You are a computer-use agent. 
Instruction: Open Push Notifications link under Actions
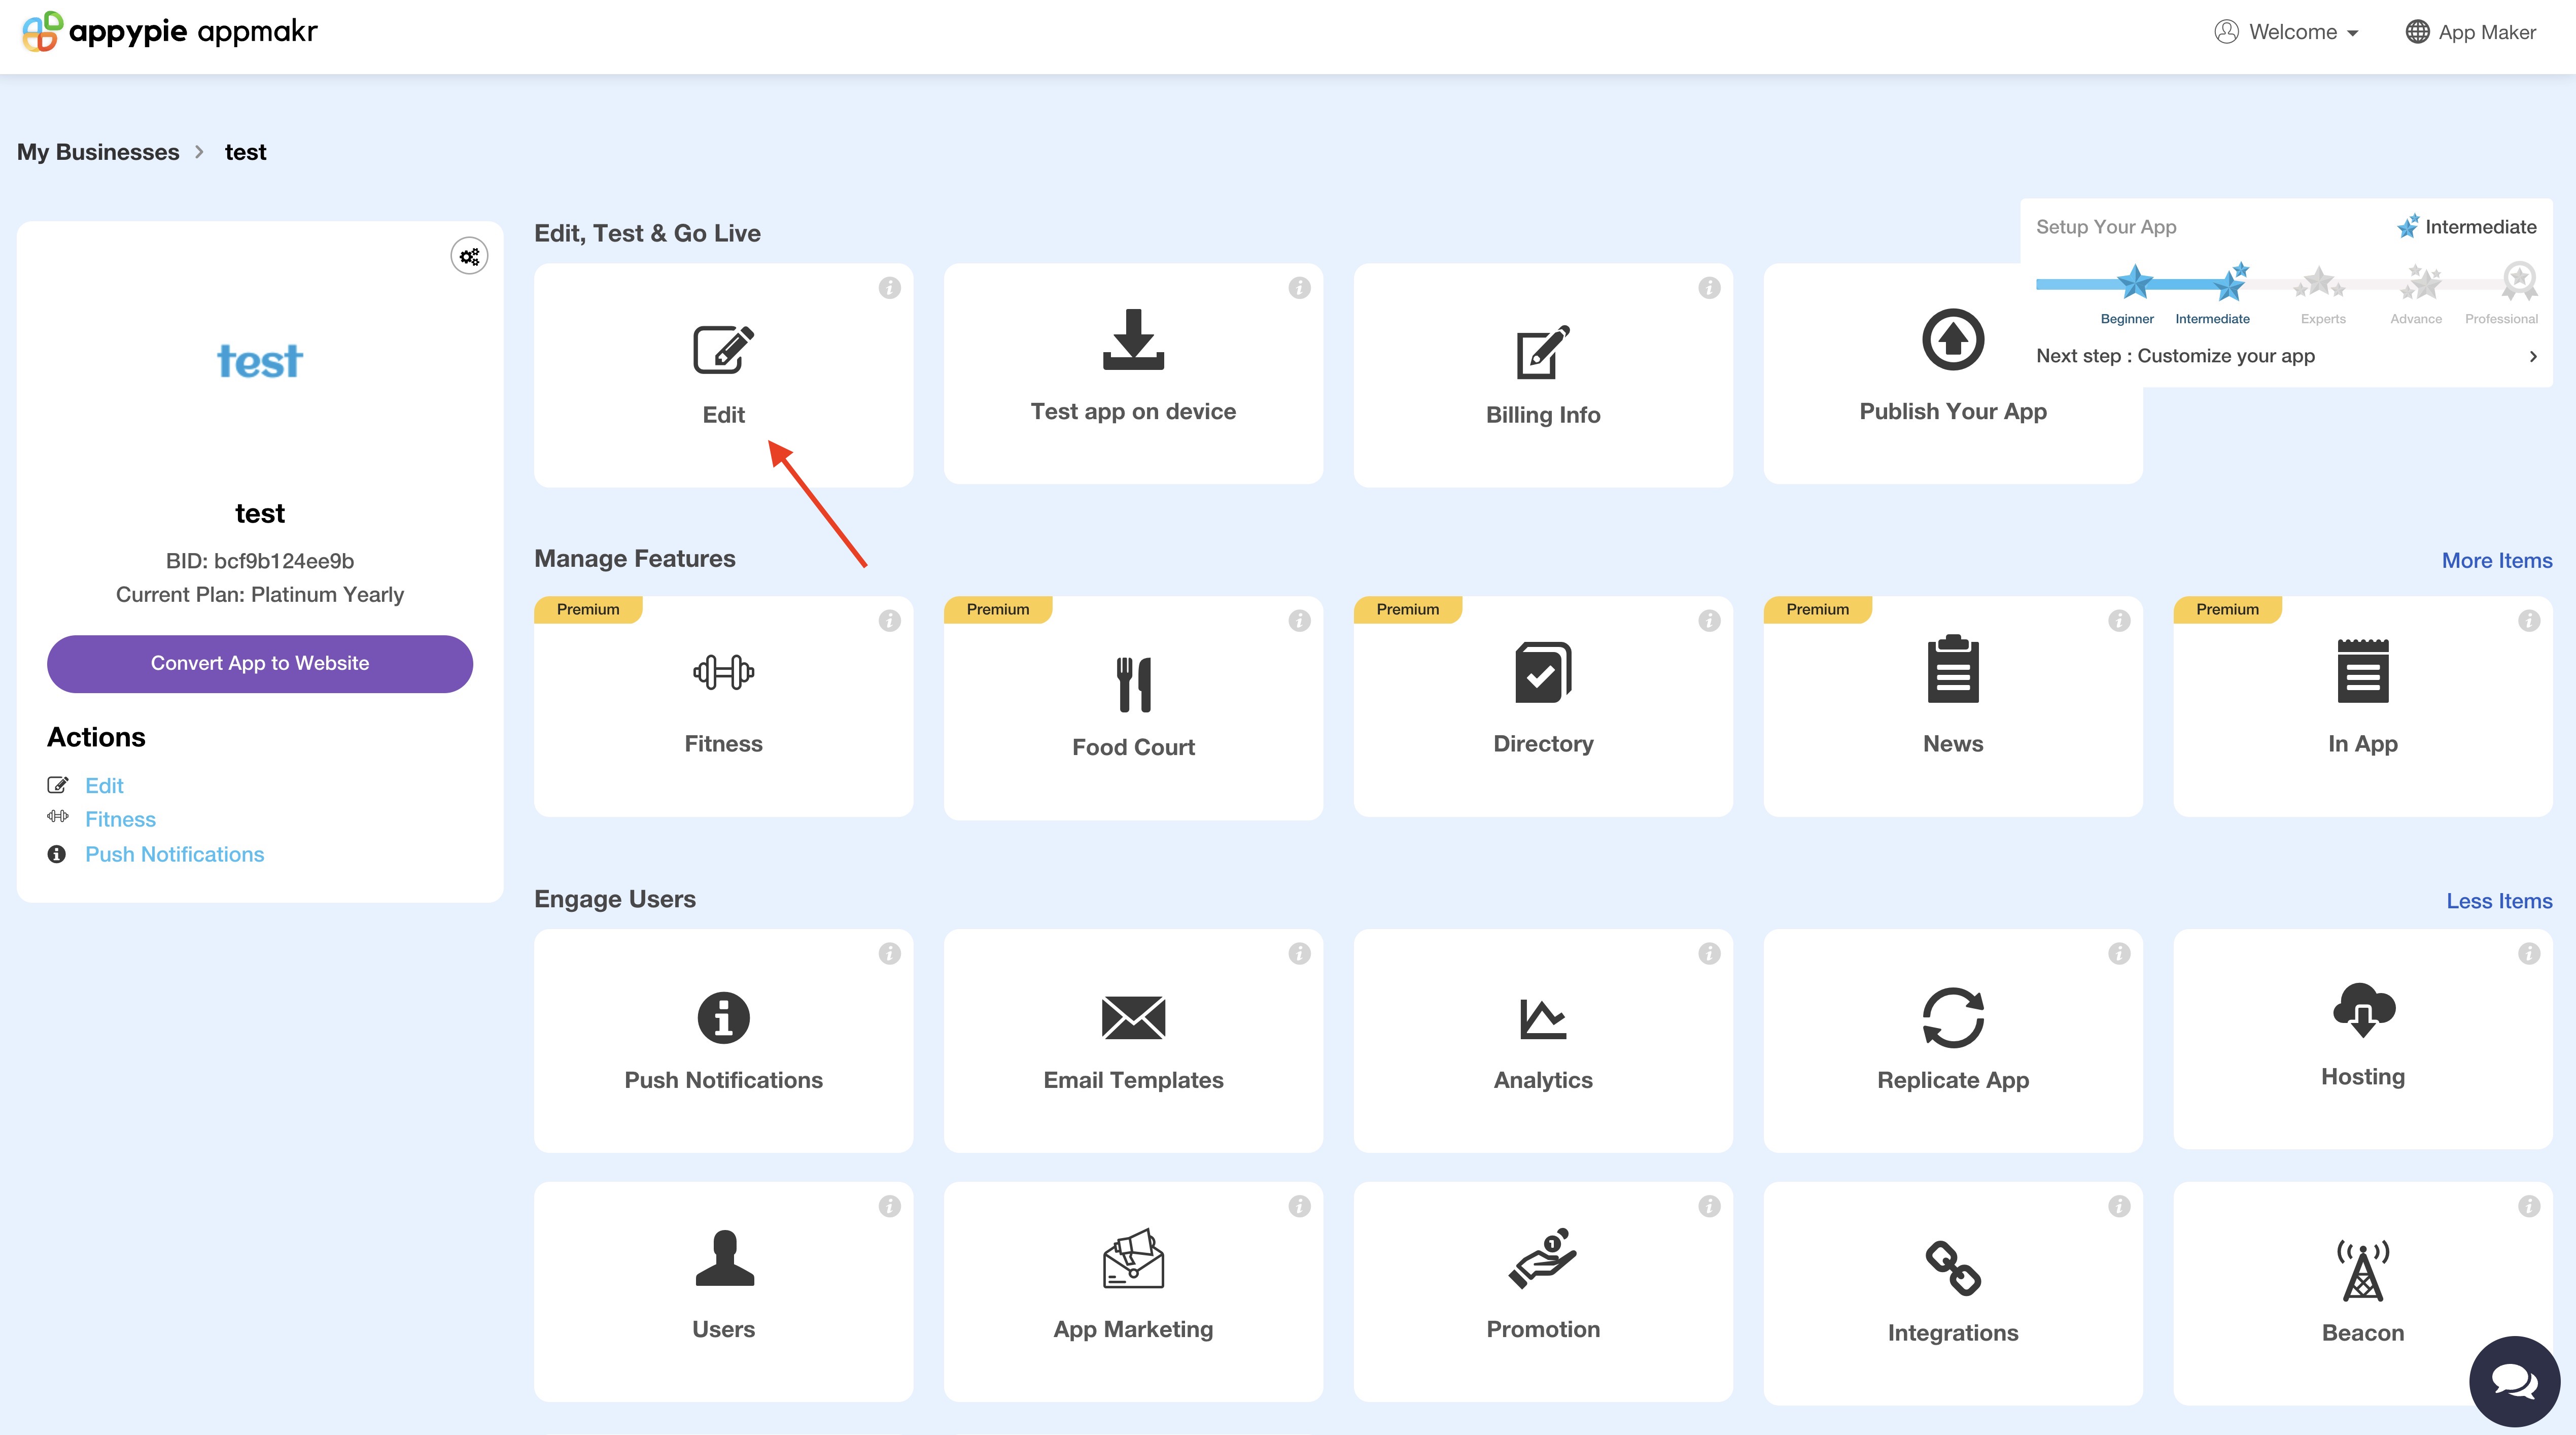coord(174,855)
